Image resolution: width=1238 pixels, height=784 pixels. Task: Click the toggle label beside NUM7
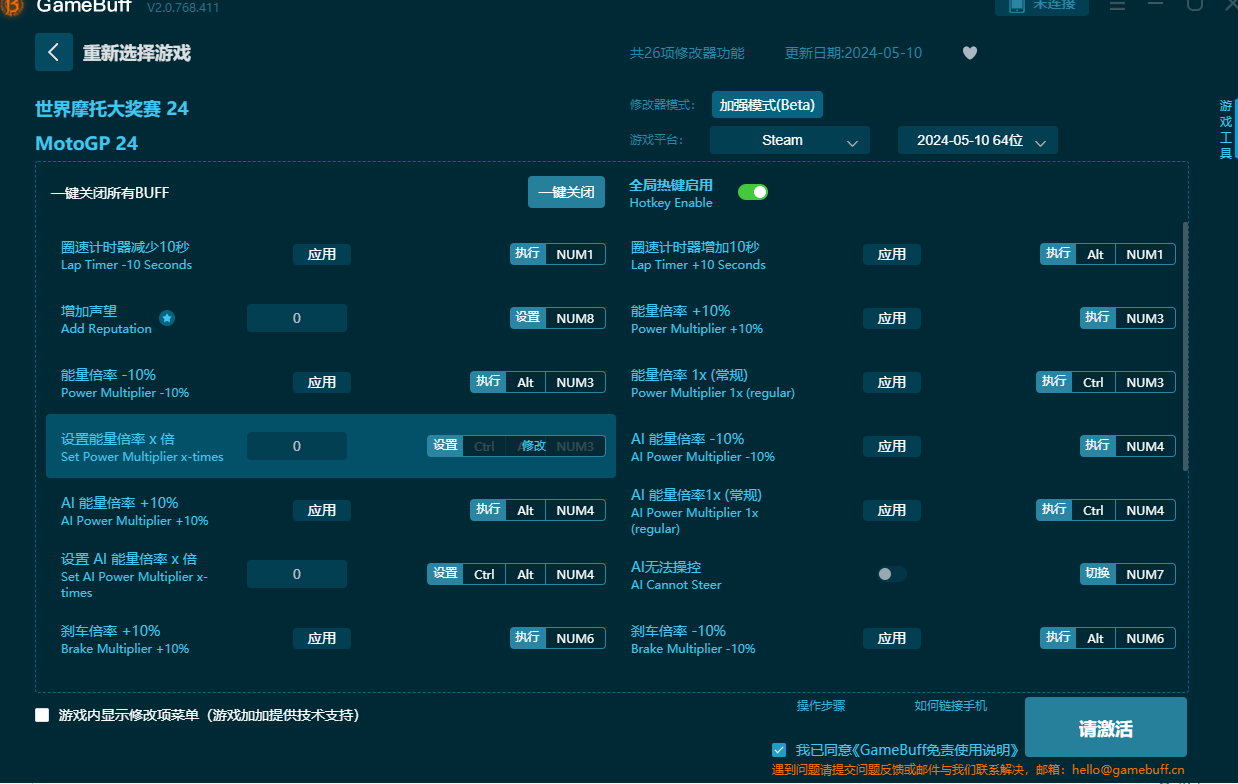click(1097, 574)
